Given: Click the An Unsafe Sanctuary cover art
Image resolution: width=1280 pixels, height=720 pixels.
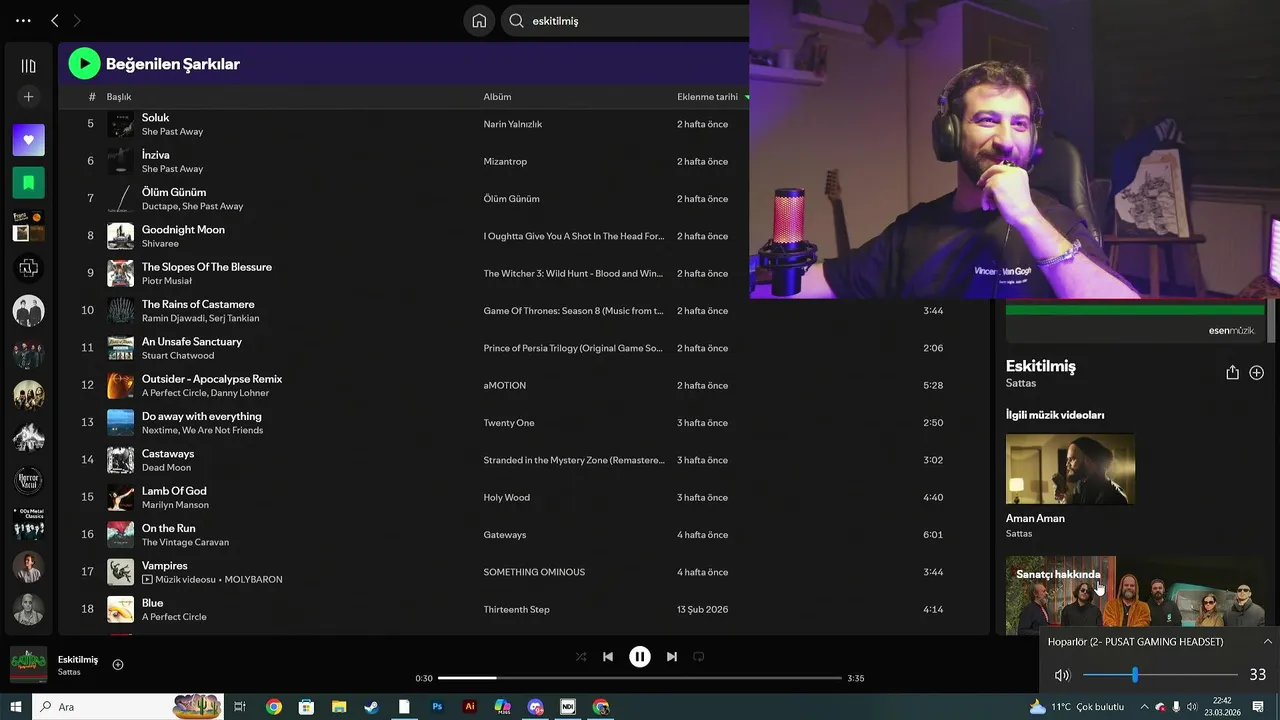Looking at the screenshot, I should (x=120, y=348).
